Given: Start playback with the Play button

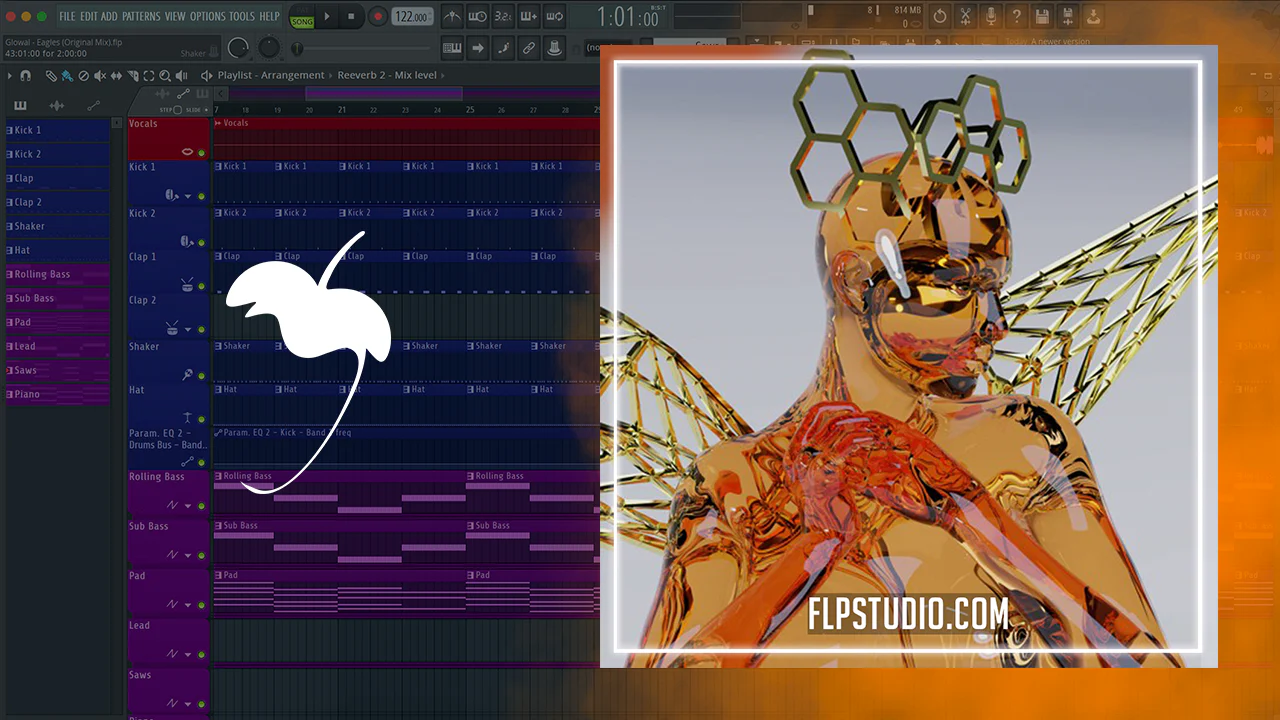Looking at the screenshot, I should tap(327, 16).
